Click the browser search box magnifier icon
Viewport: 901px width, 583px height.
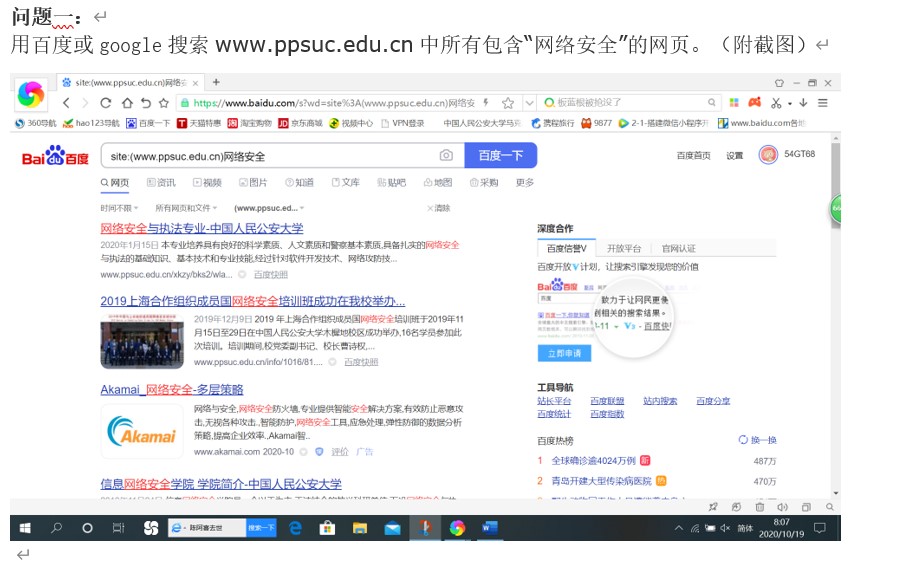tap(711, 102)
